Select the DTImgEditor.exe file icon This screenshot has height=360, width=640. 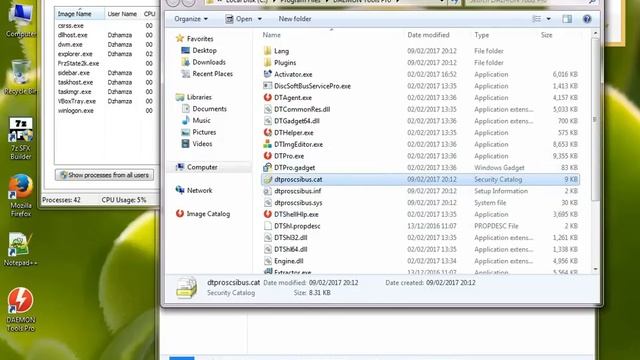[267, 144]
